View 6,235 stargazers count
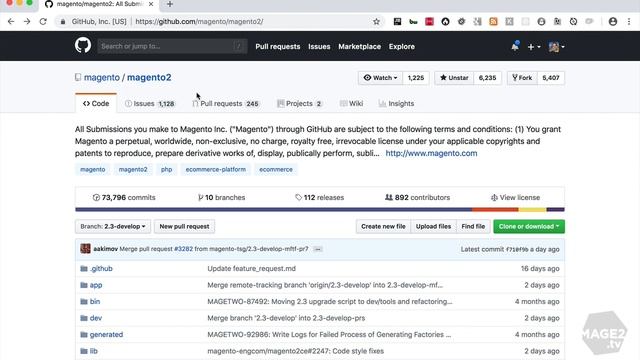Screen dimensions: 640x360 487,78
